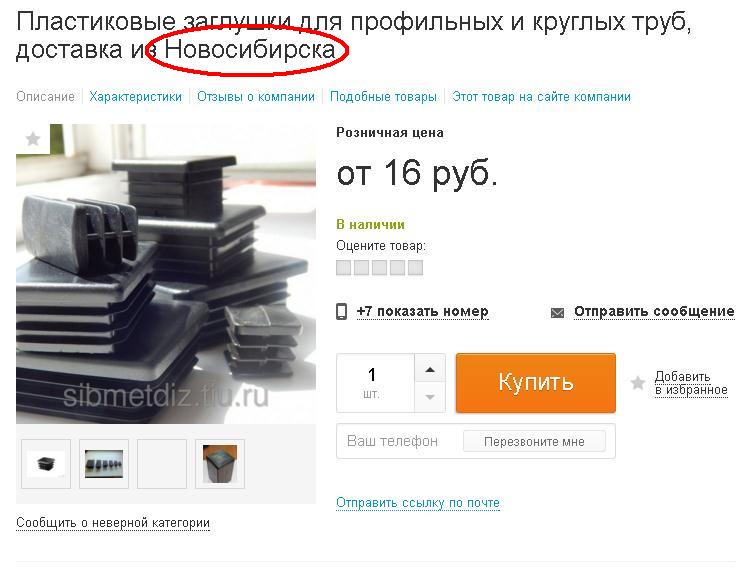Click the envelope icon for sending message
Screen dimensions: 743x588
tap(557, 313)
